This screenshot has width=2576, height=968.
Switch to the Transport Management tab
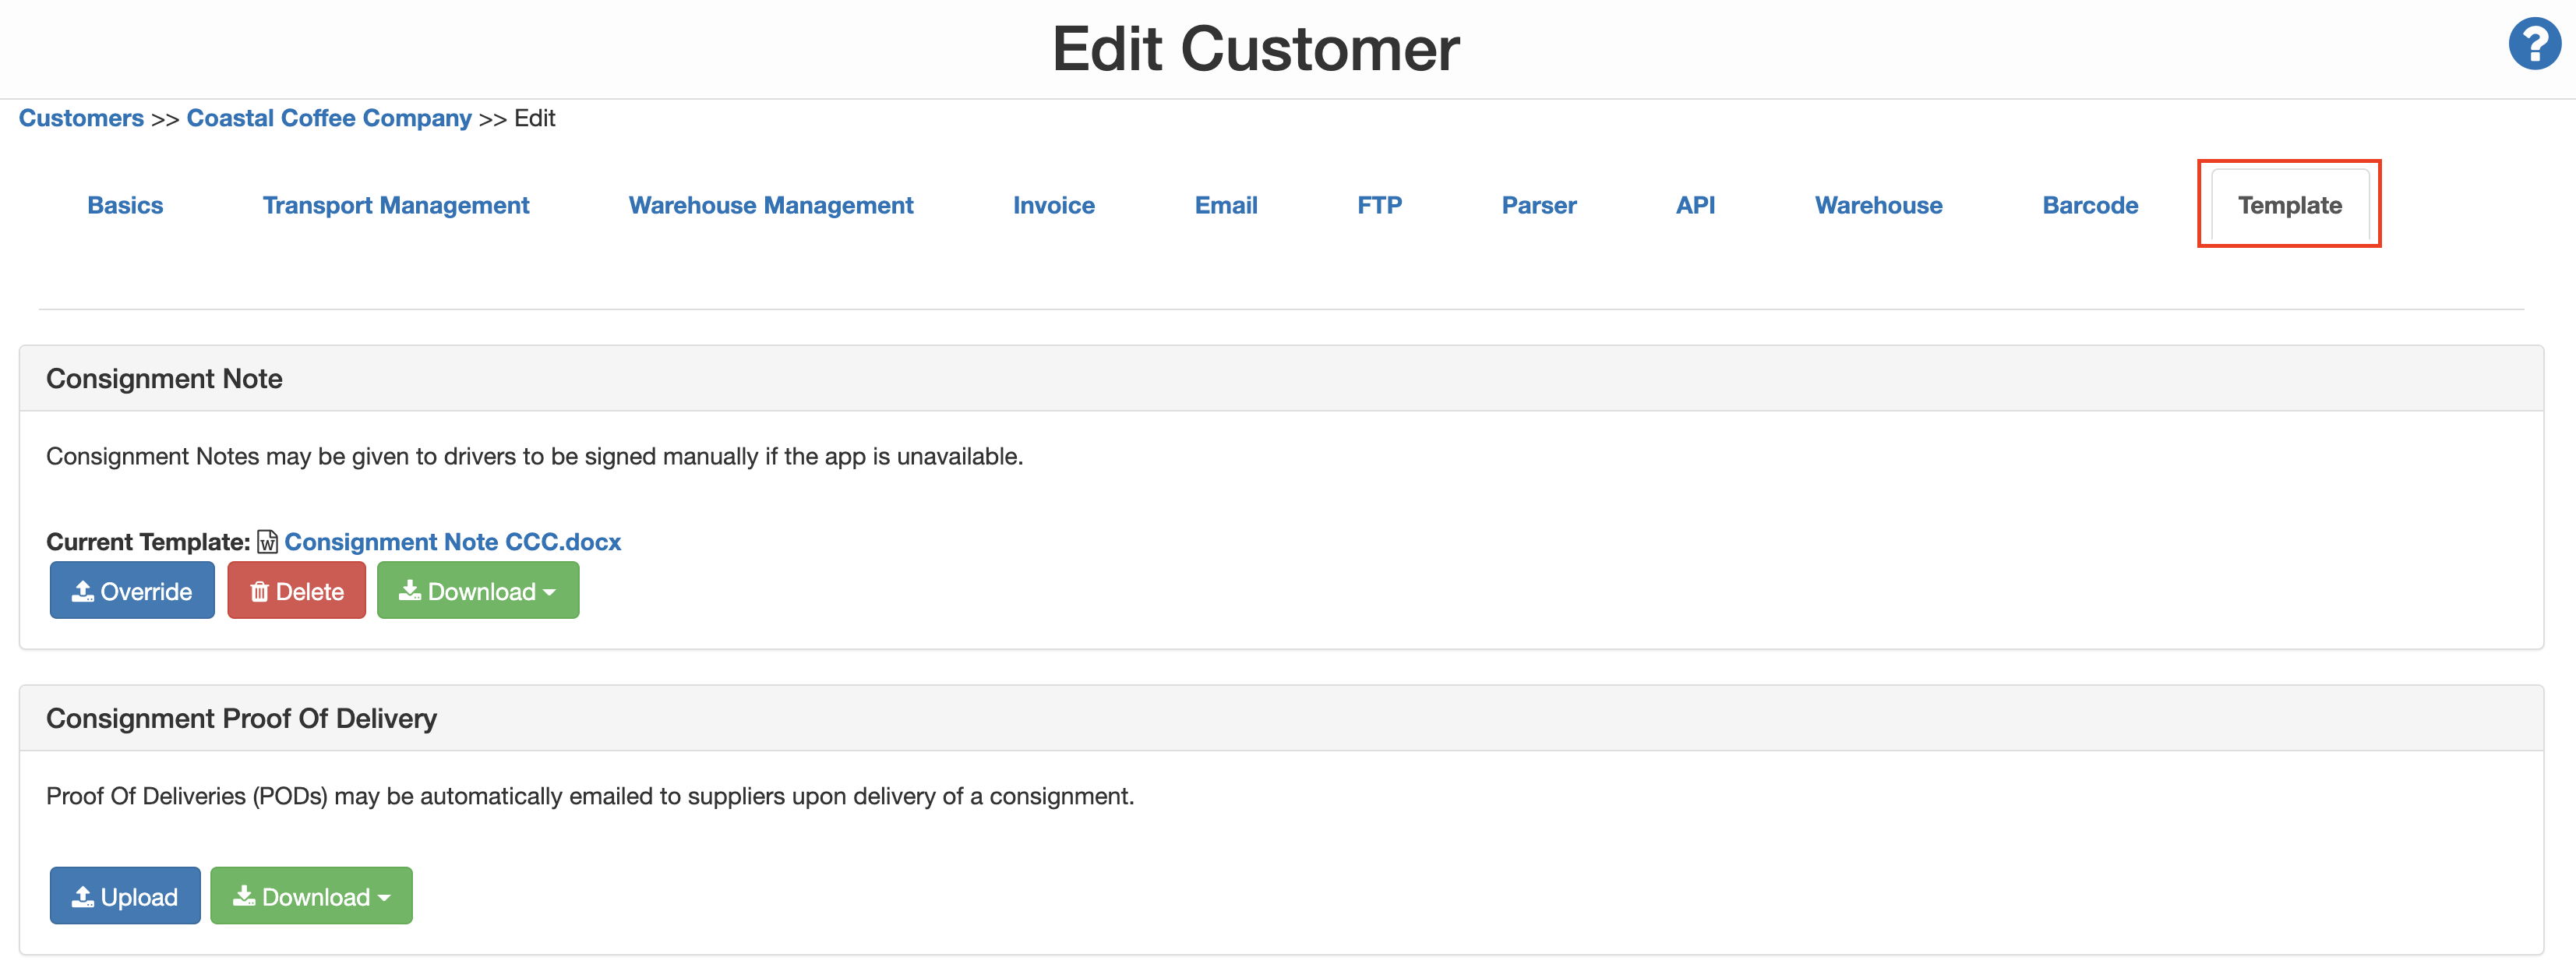tap(396, 205)
